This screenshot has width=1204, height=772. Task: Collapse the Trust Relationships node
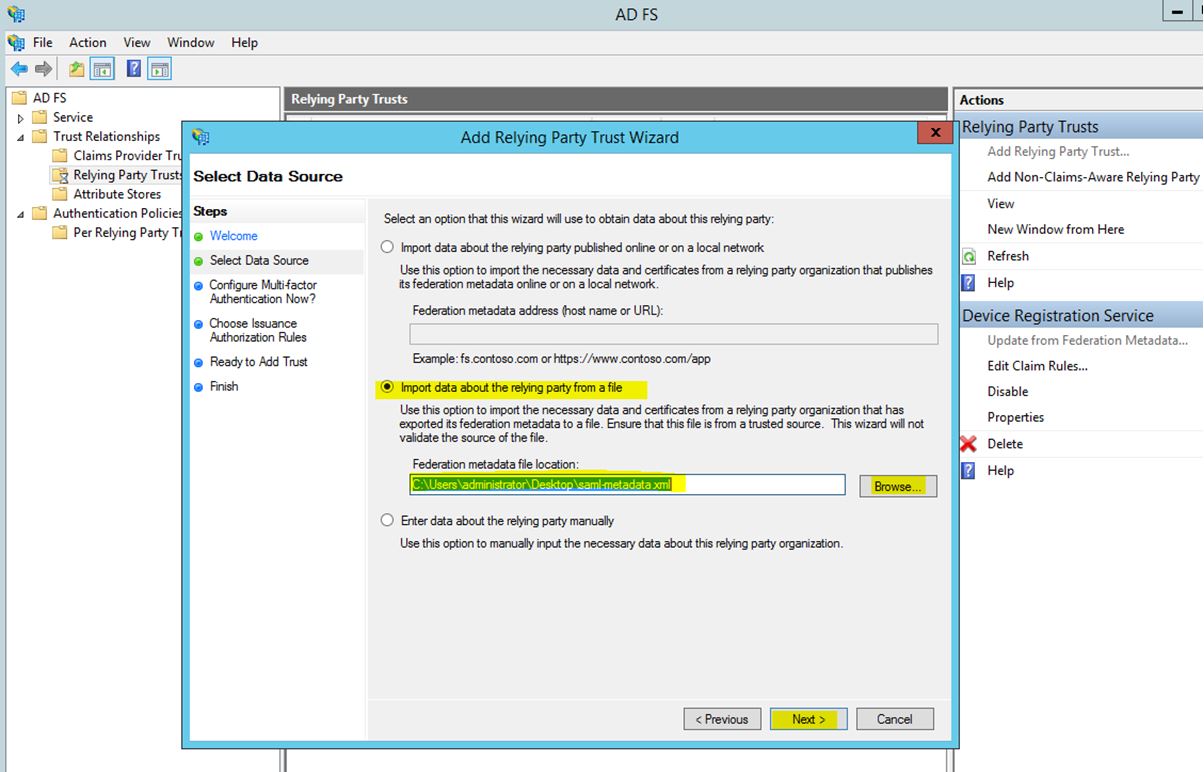tap(21, 137)
